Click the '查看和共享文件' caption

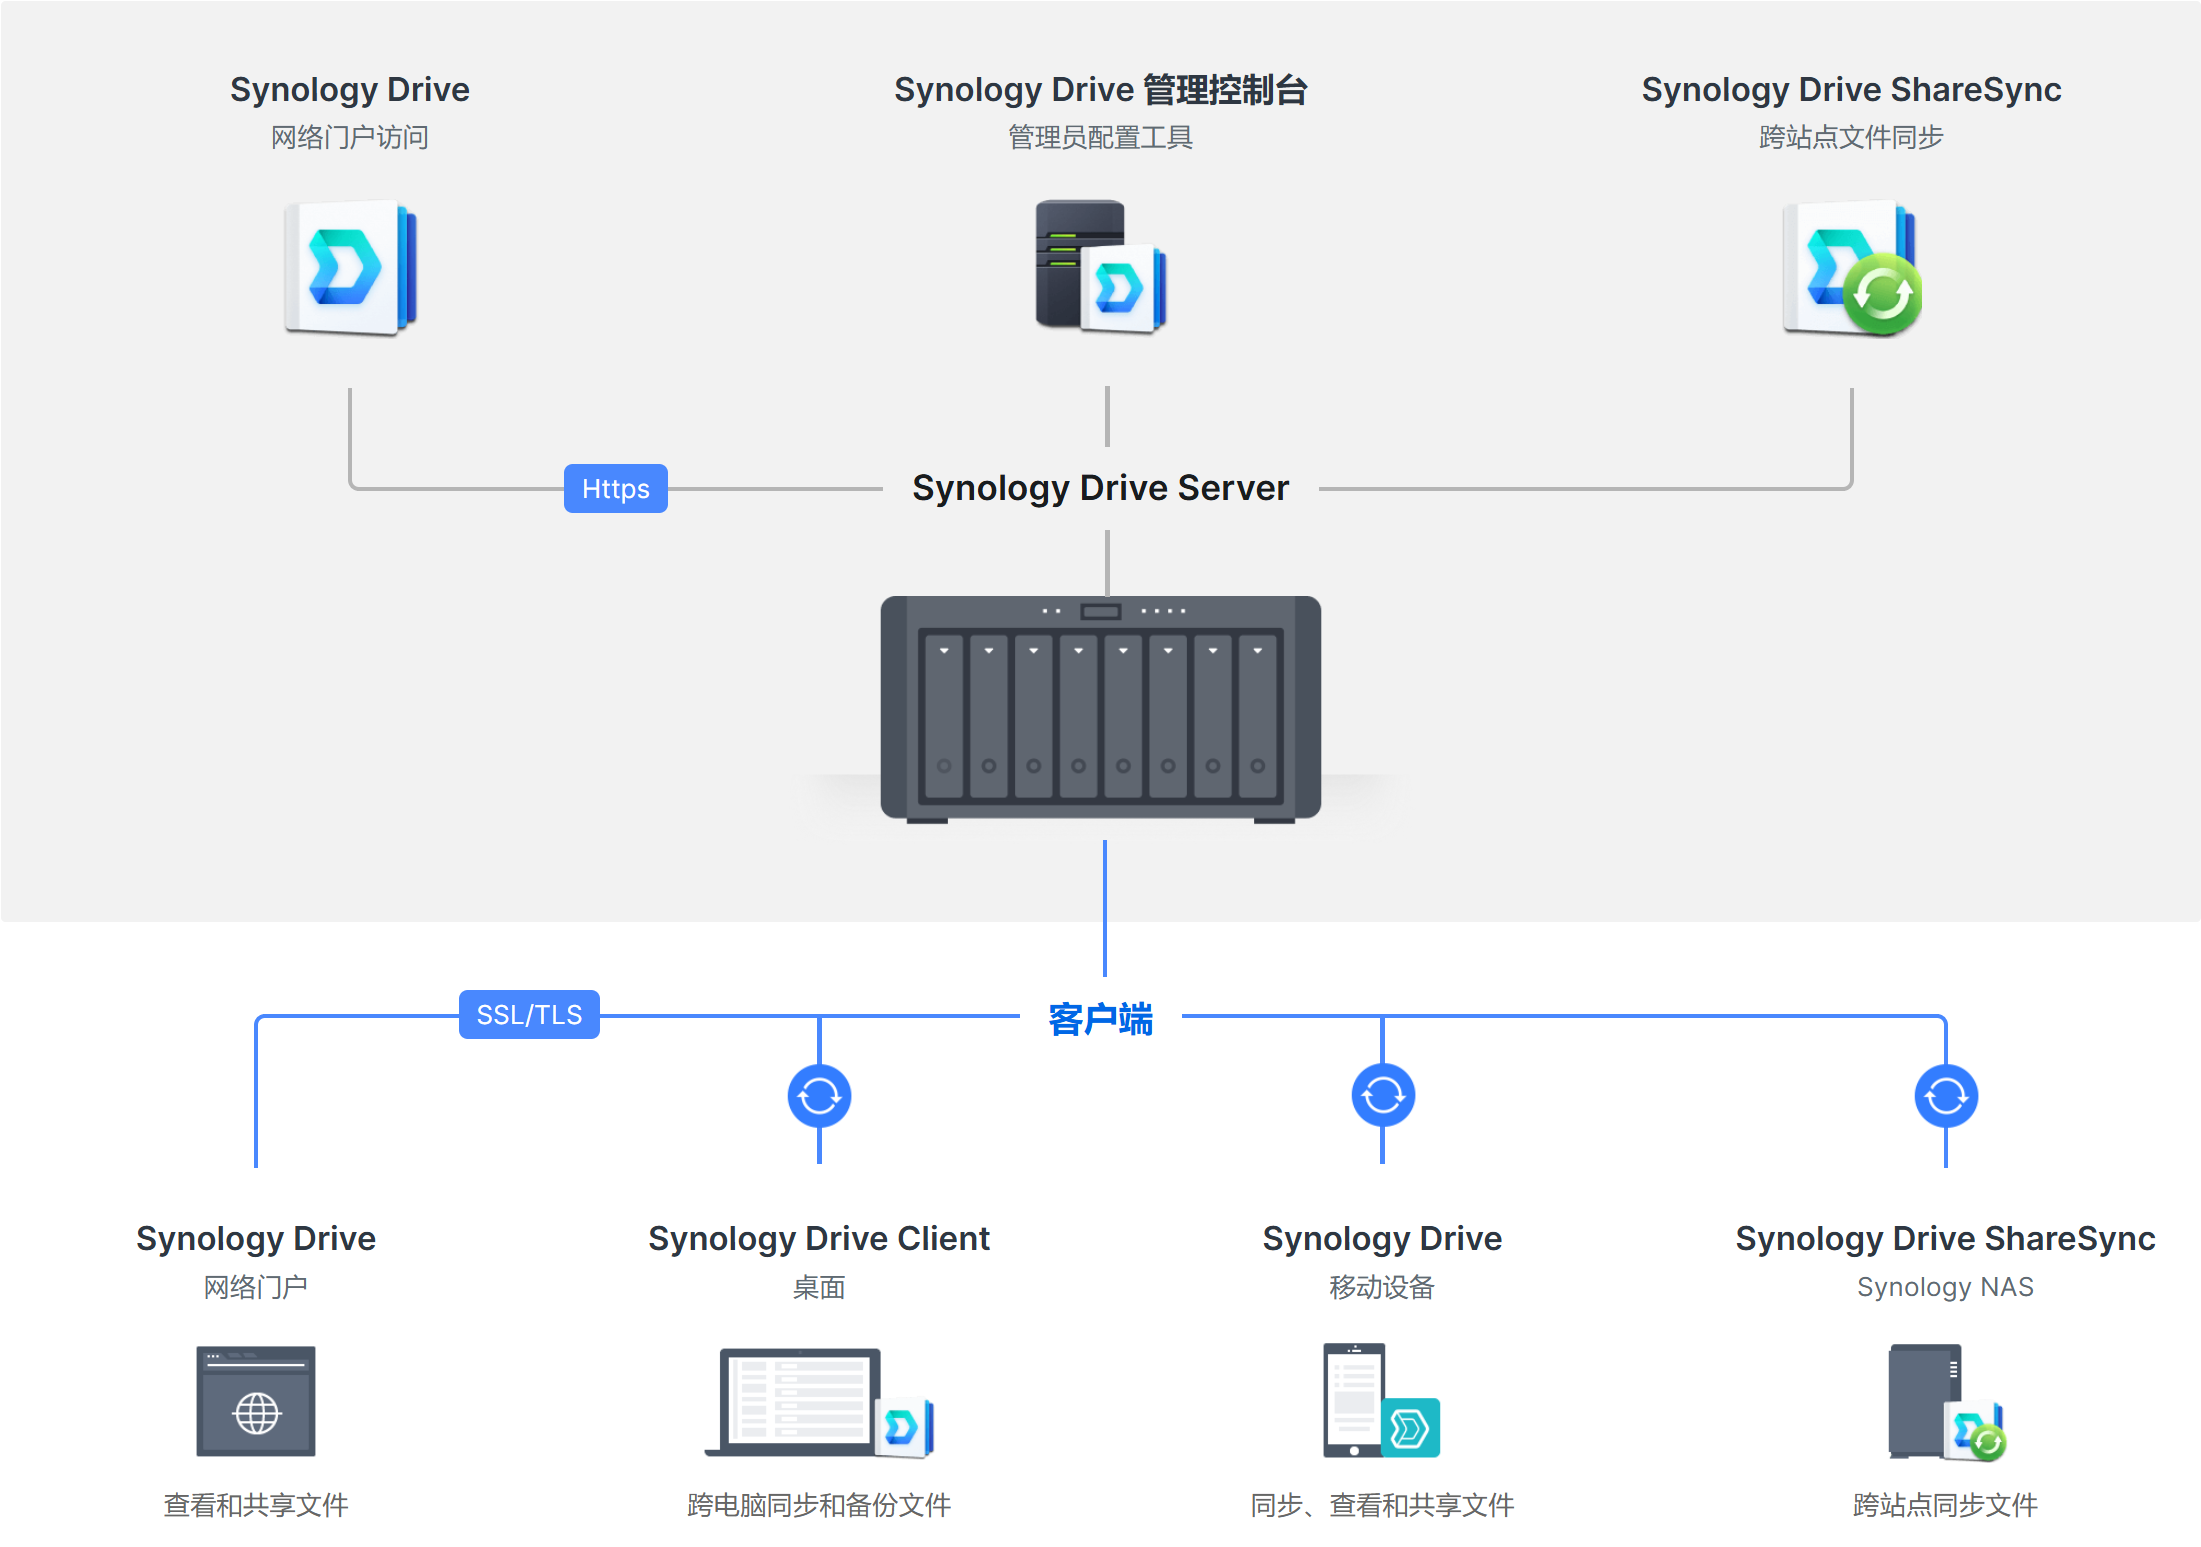256,1505
